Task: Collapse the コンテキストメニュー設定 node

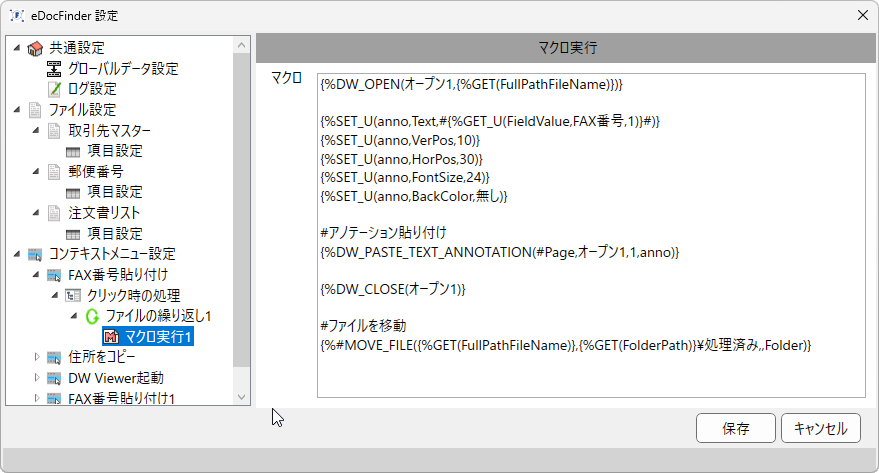Action: point(17,254)
